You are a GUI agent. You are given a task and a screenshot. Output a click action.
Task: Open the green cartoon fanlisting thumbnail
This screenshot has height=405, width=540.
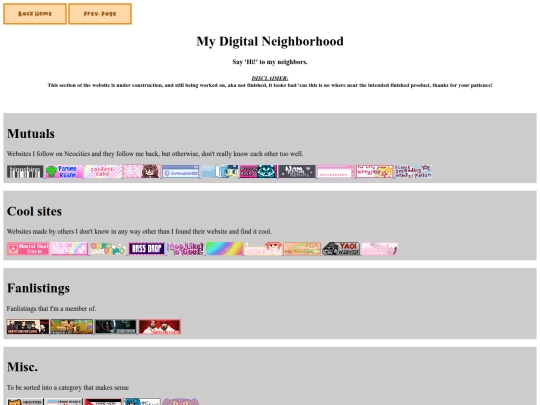pos(72,327)
